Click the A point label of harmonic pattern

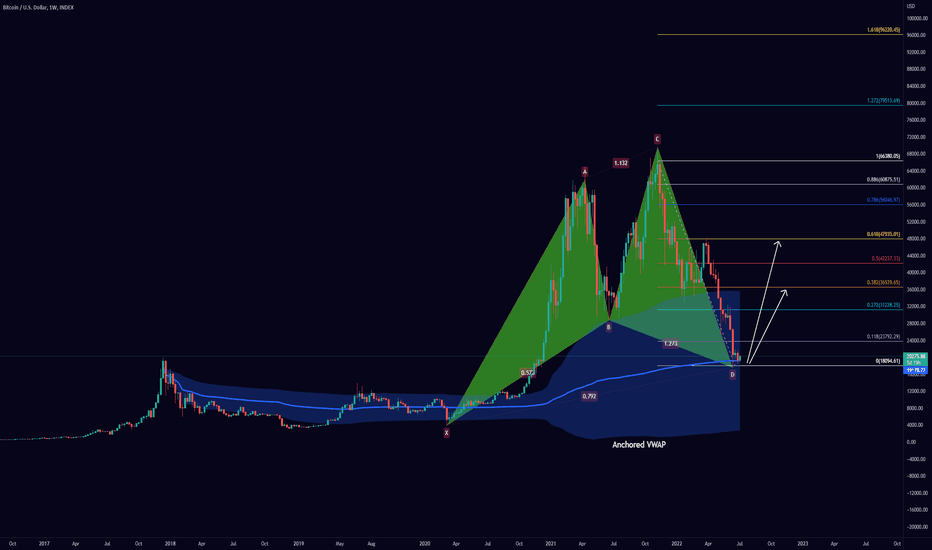[585, 172]
